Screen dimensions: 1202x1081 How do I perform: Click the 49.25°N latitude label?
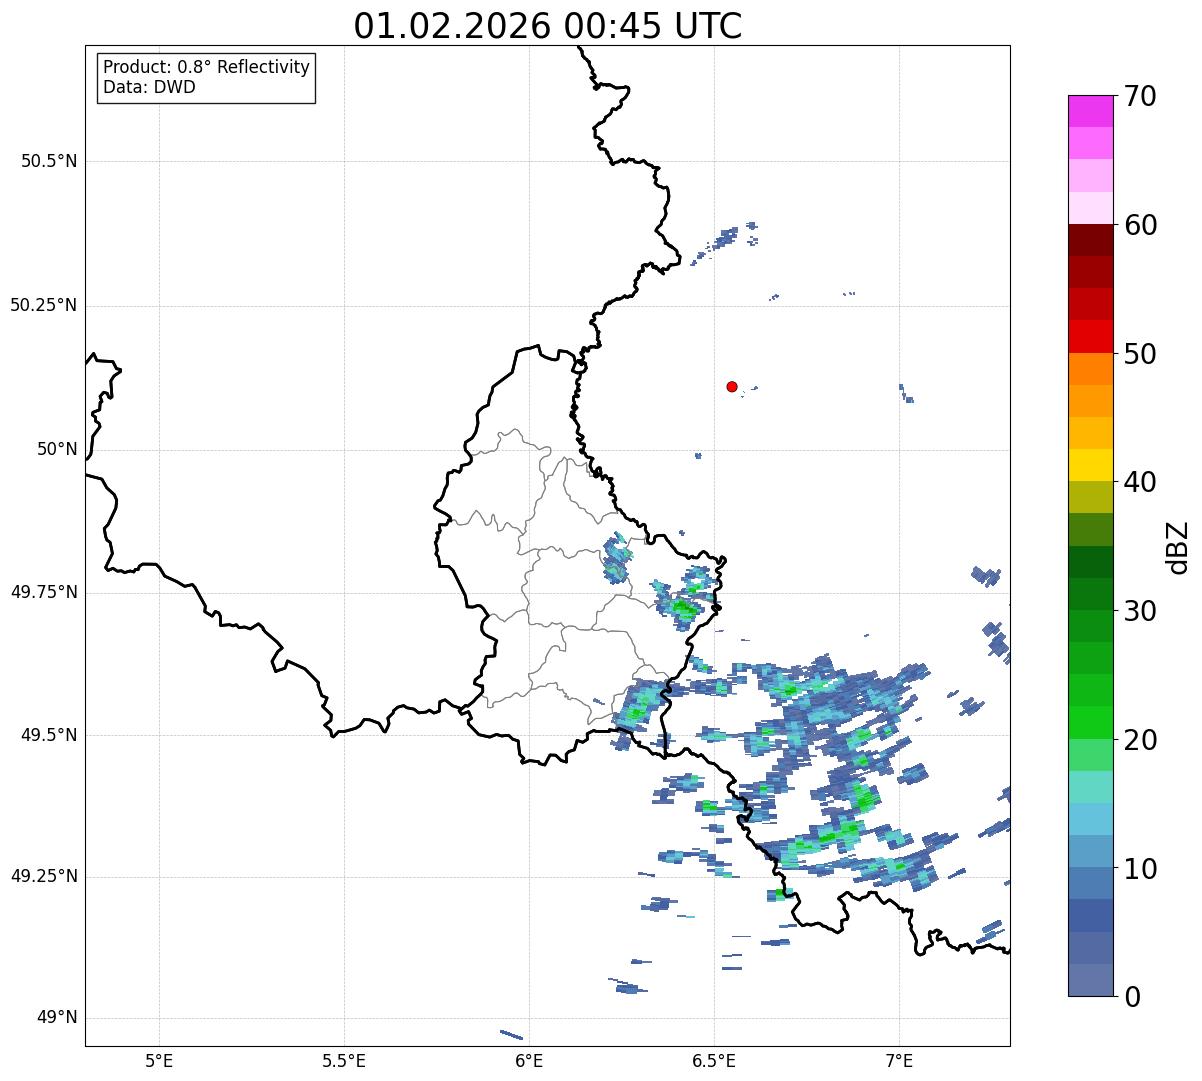coord(44,877)
